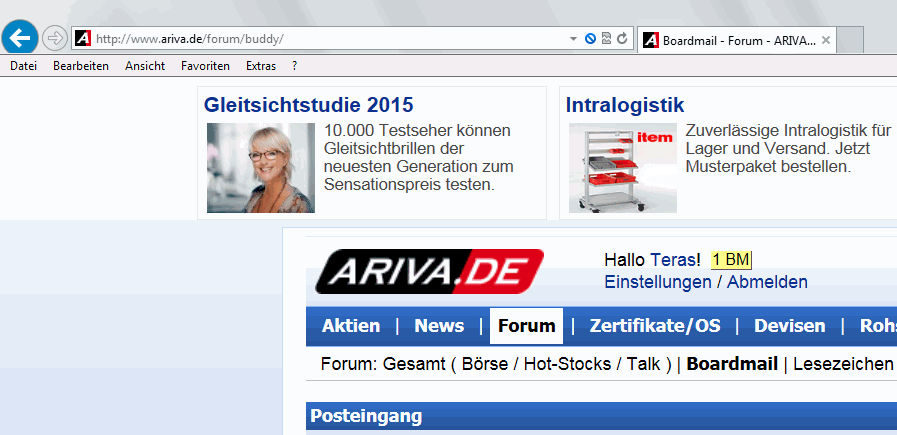897x435 pixels.
Task: Click the yellow 1 BM notification badge
Action: (731, 260)
